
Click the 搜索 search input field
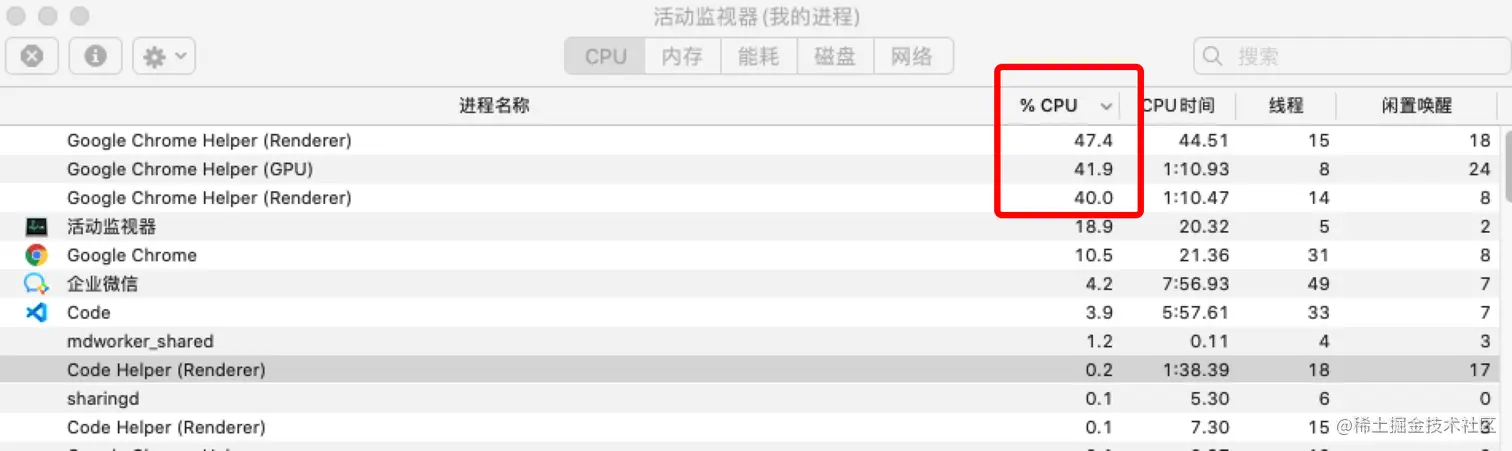(1347, 57)
